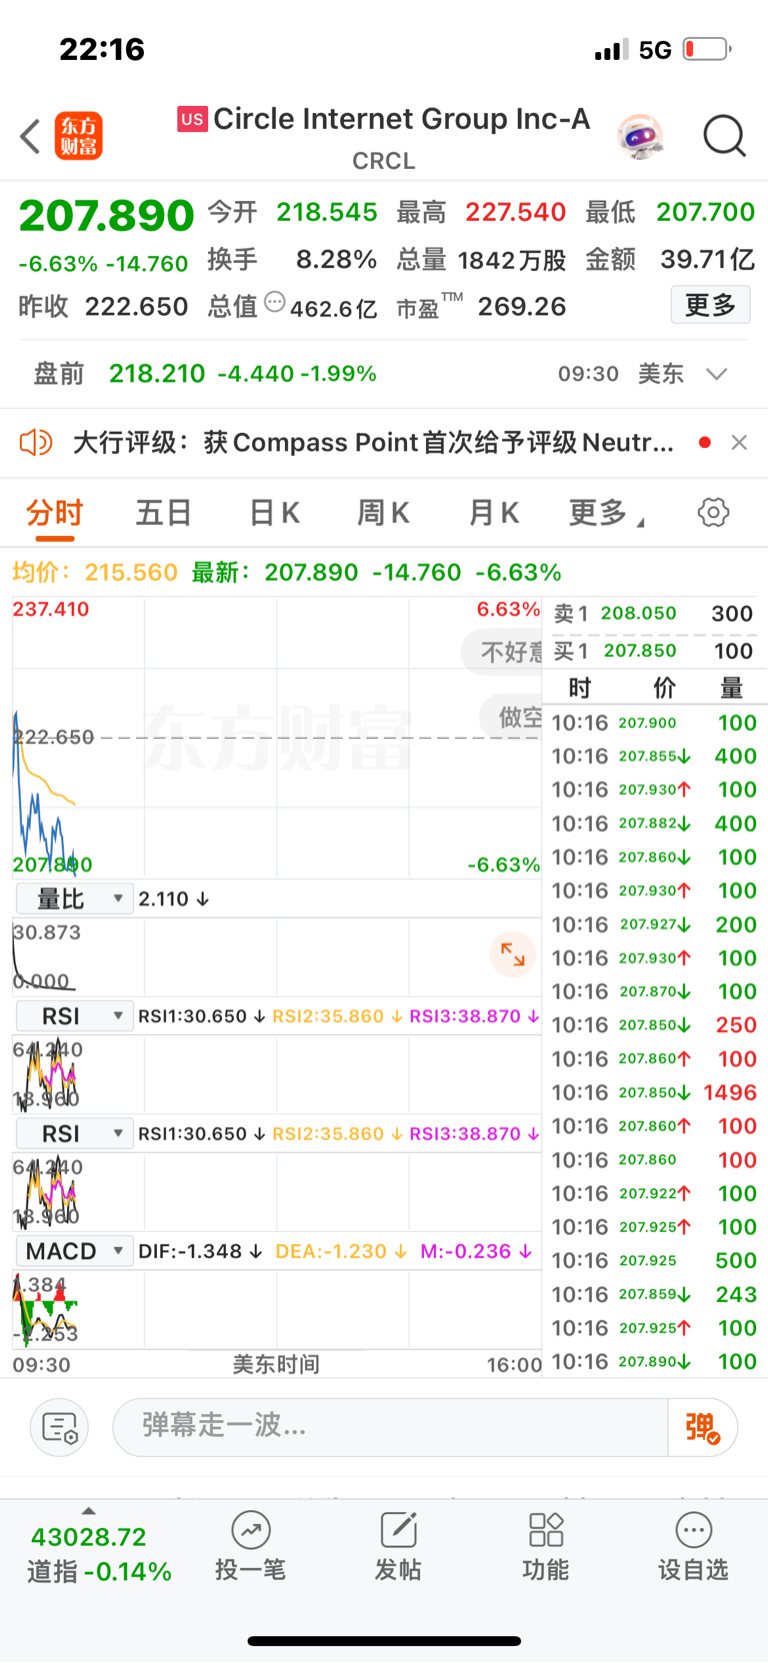Tap the 最高 227.540 value
The image size is (768, 1663).
click(x=516, y=212)
